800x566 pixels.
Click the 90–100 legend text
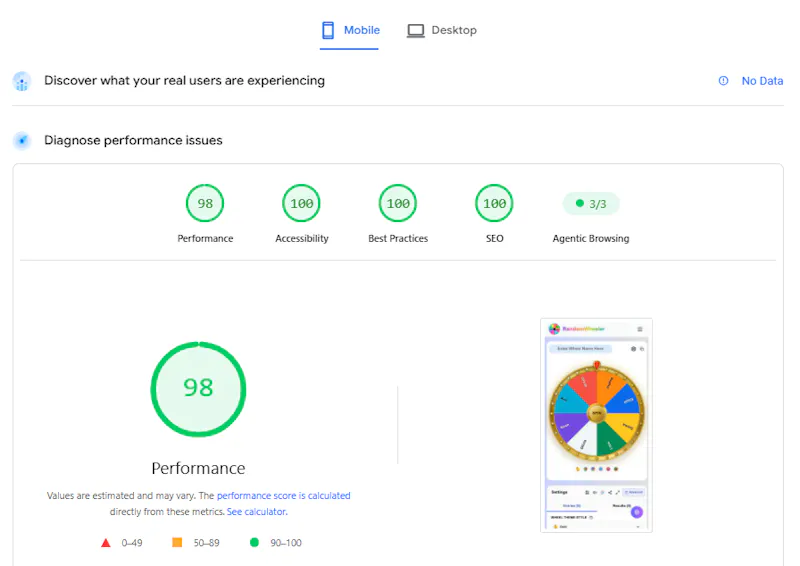click(x=286, y=543)
